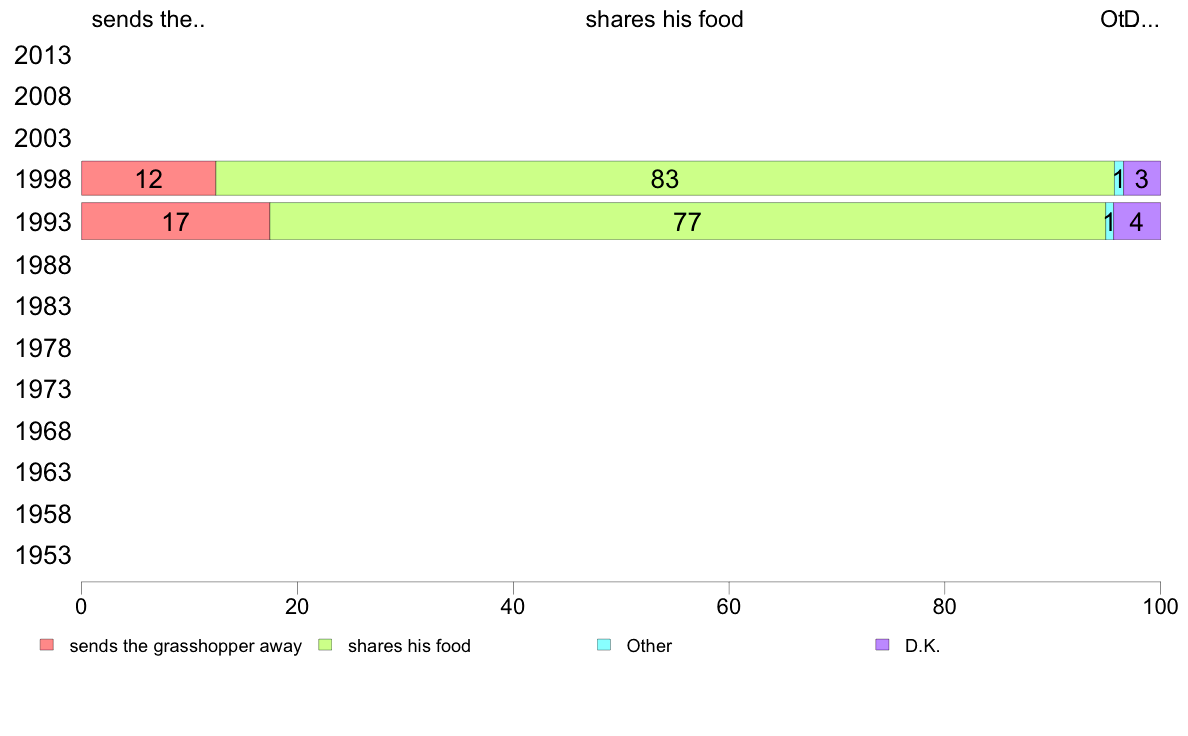Click the 'Other' legend text label
Screen dimensions: 1188x736
[649, 646]
